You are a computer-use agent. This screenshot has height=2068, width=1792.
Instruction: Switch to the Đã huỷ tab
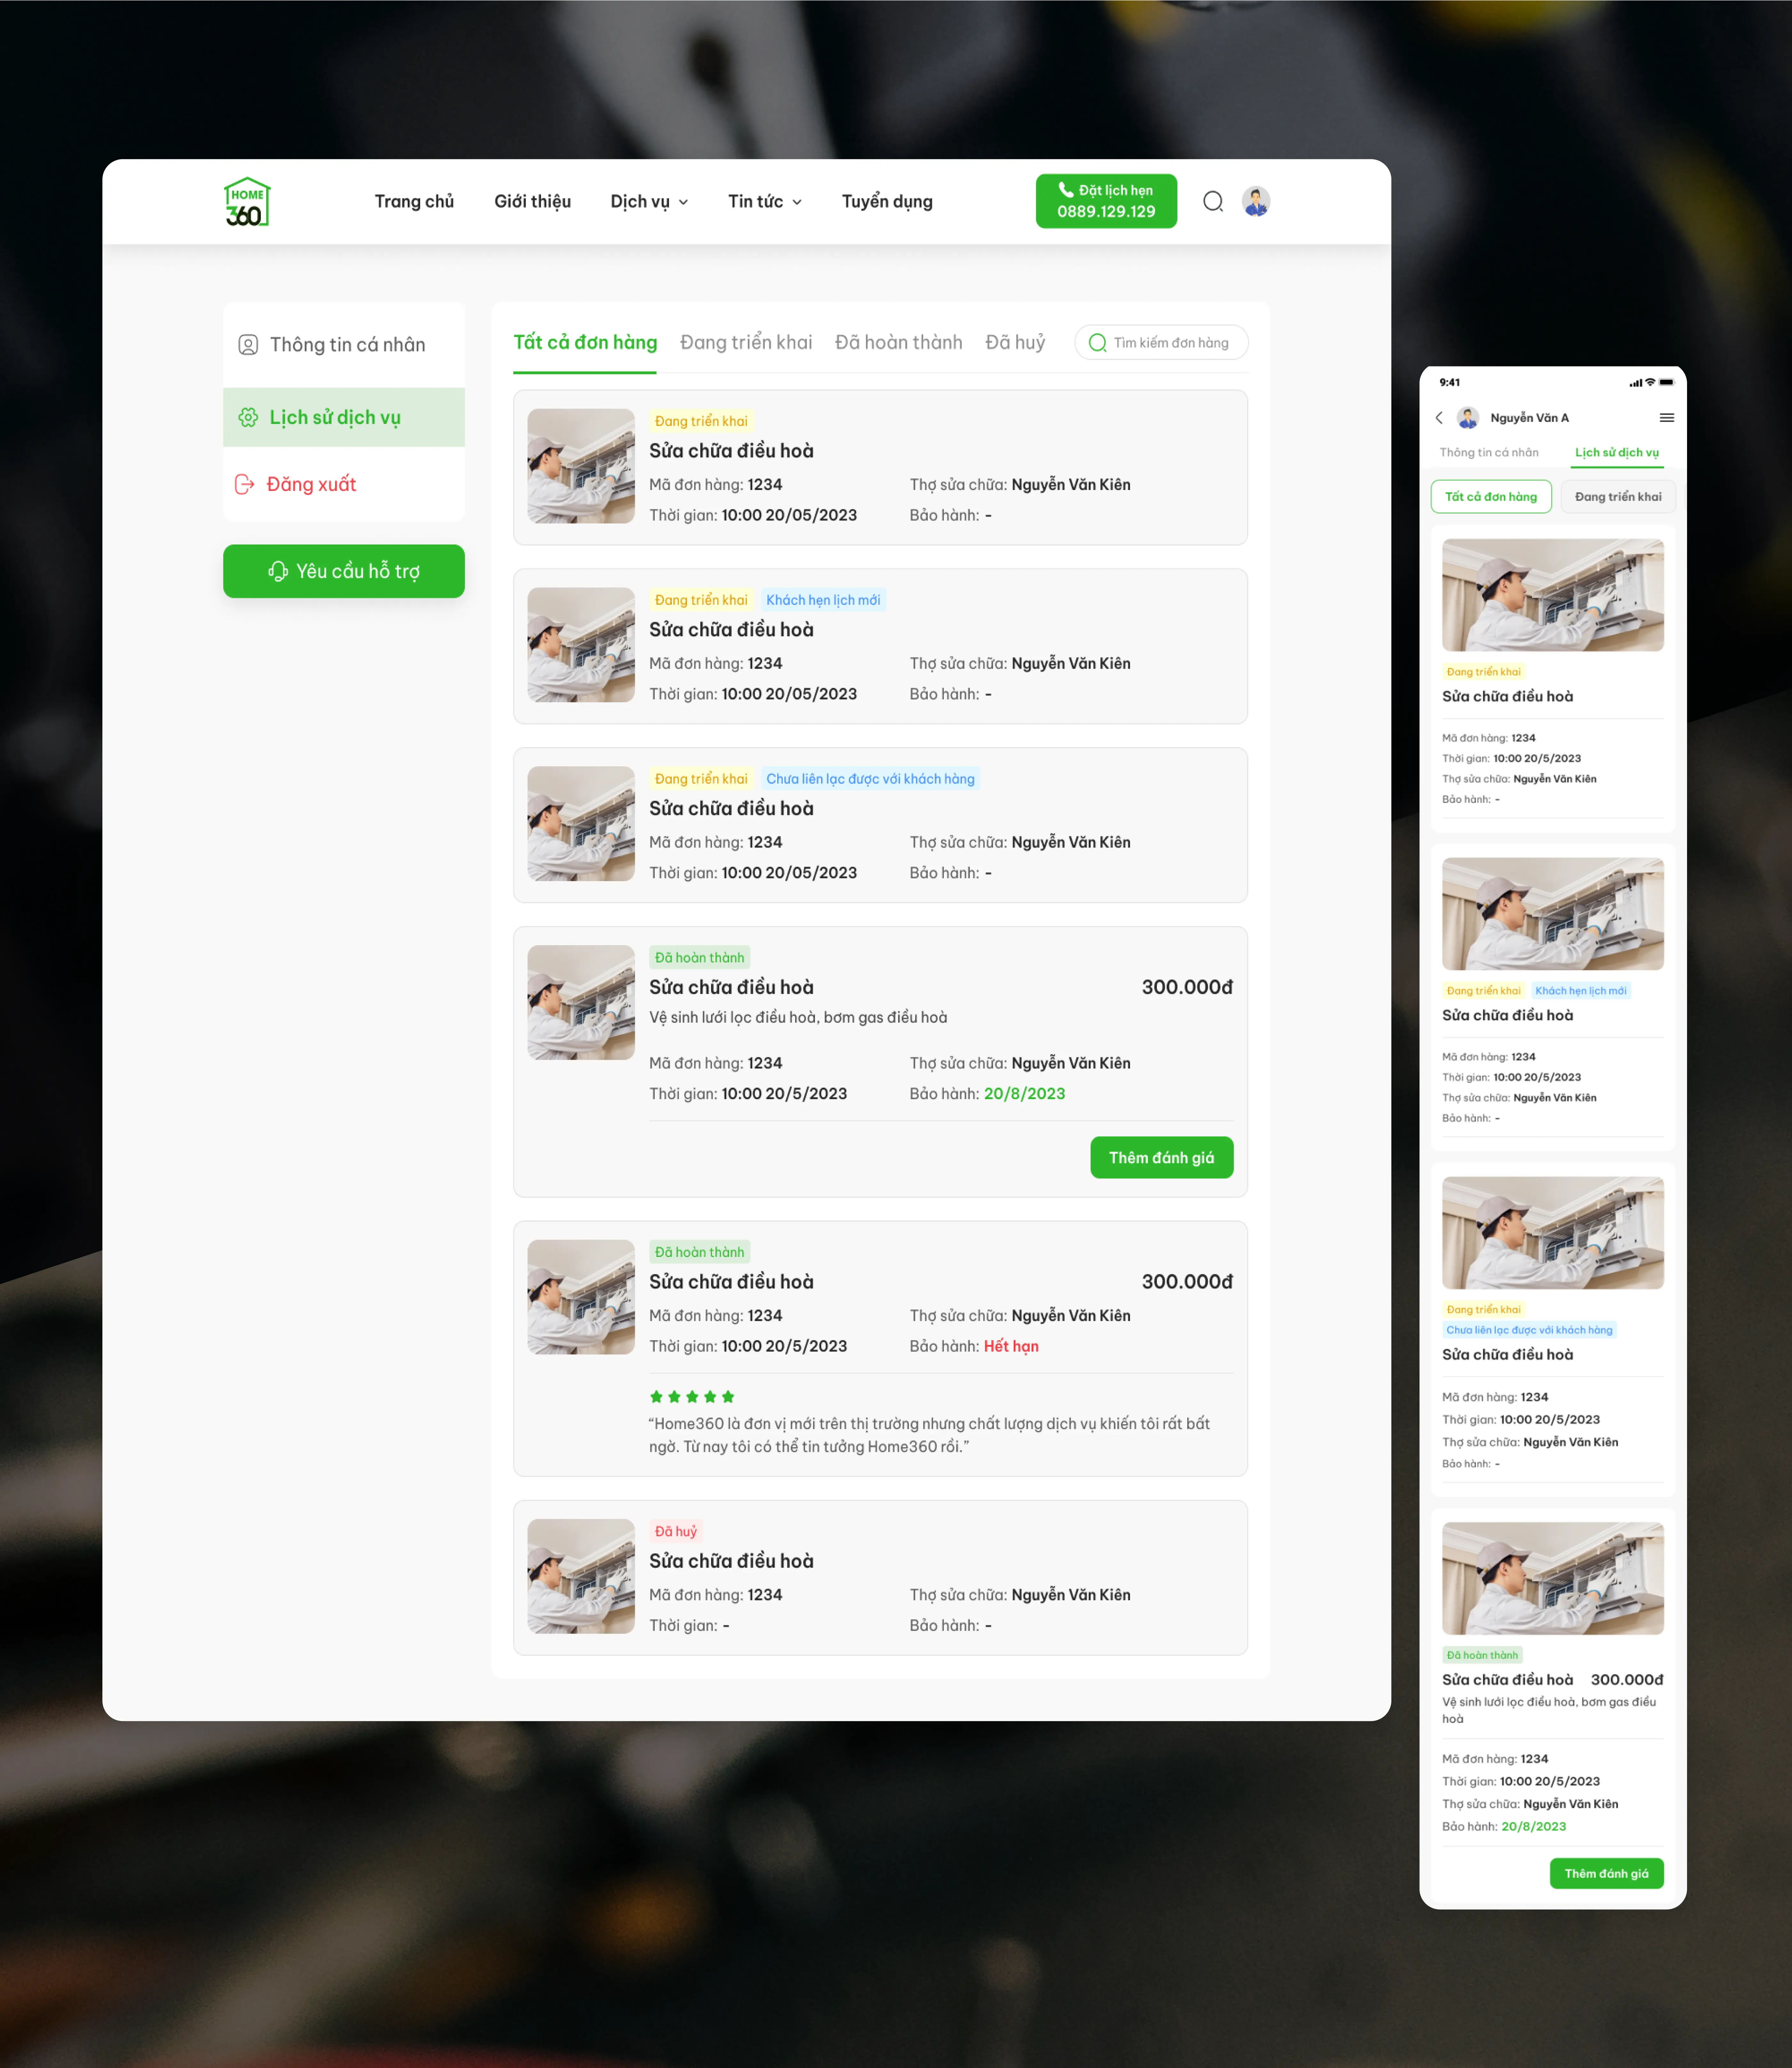point(1015,343)
